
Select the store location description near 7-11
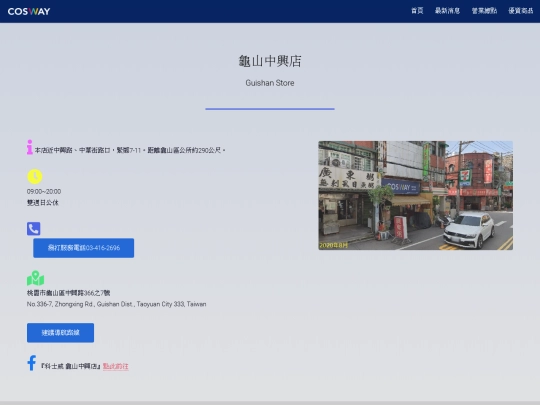tap(130, 150)
